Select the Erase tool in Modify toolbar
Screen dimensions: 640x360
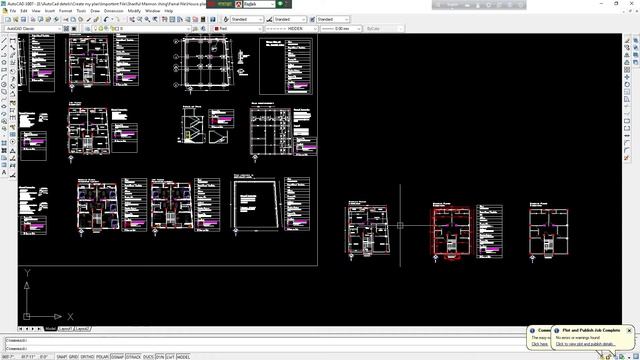pos(627,40)
